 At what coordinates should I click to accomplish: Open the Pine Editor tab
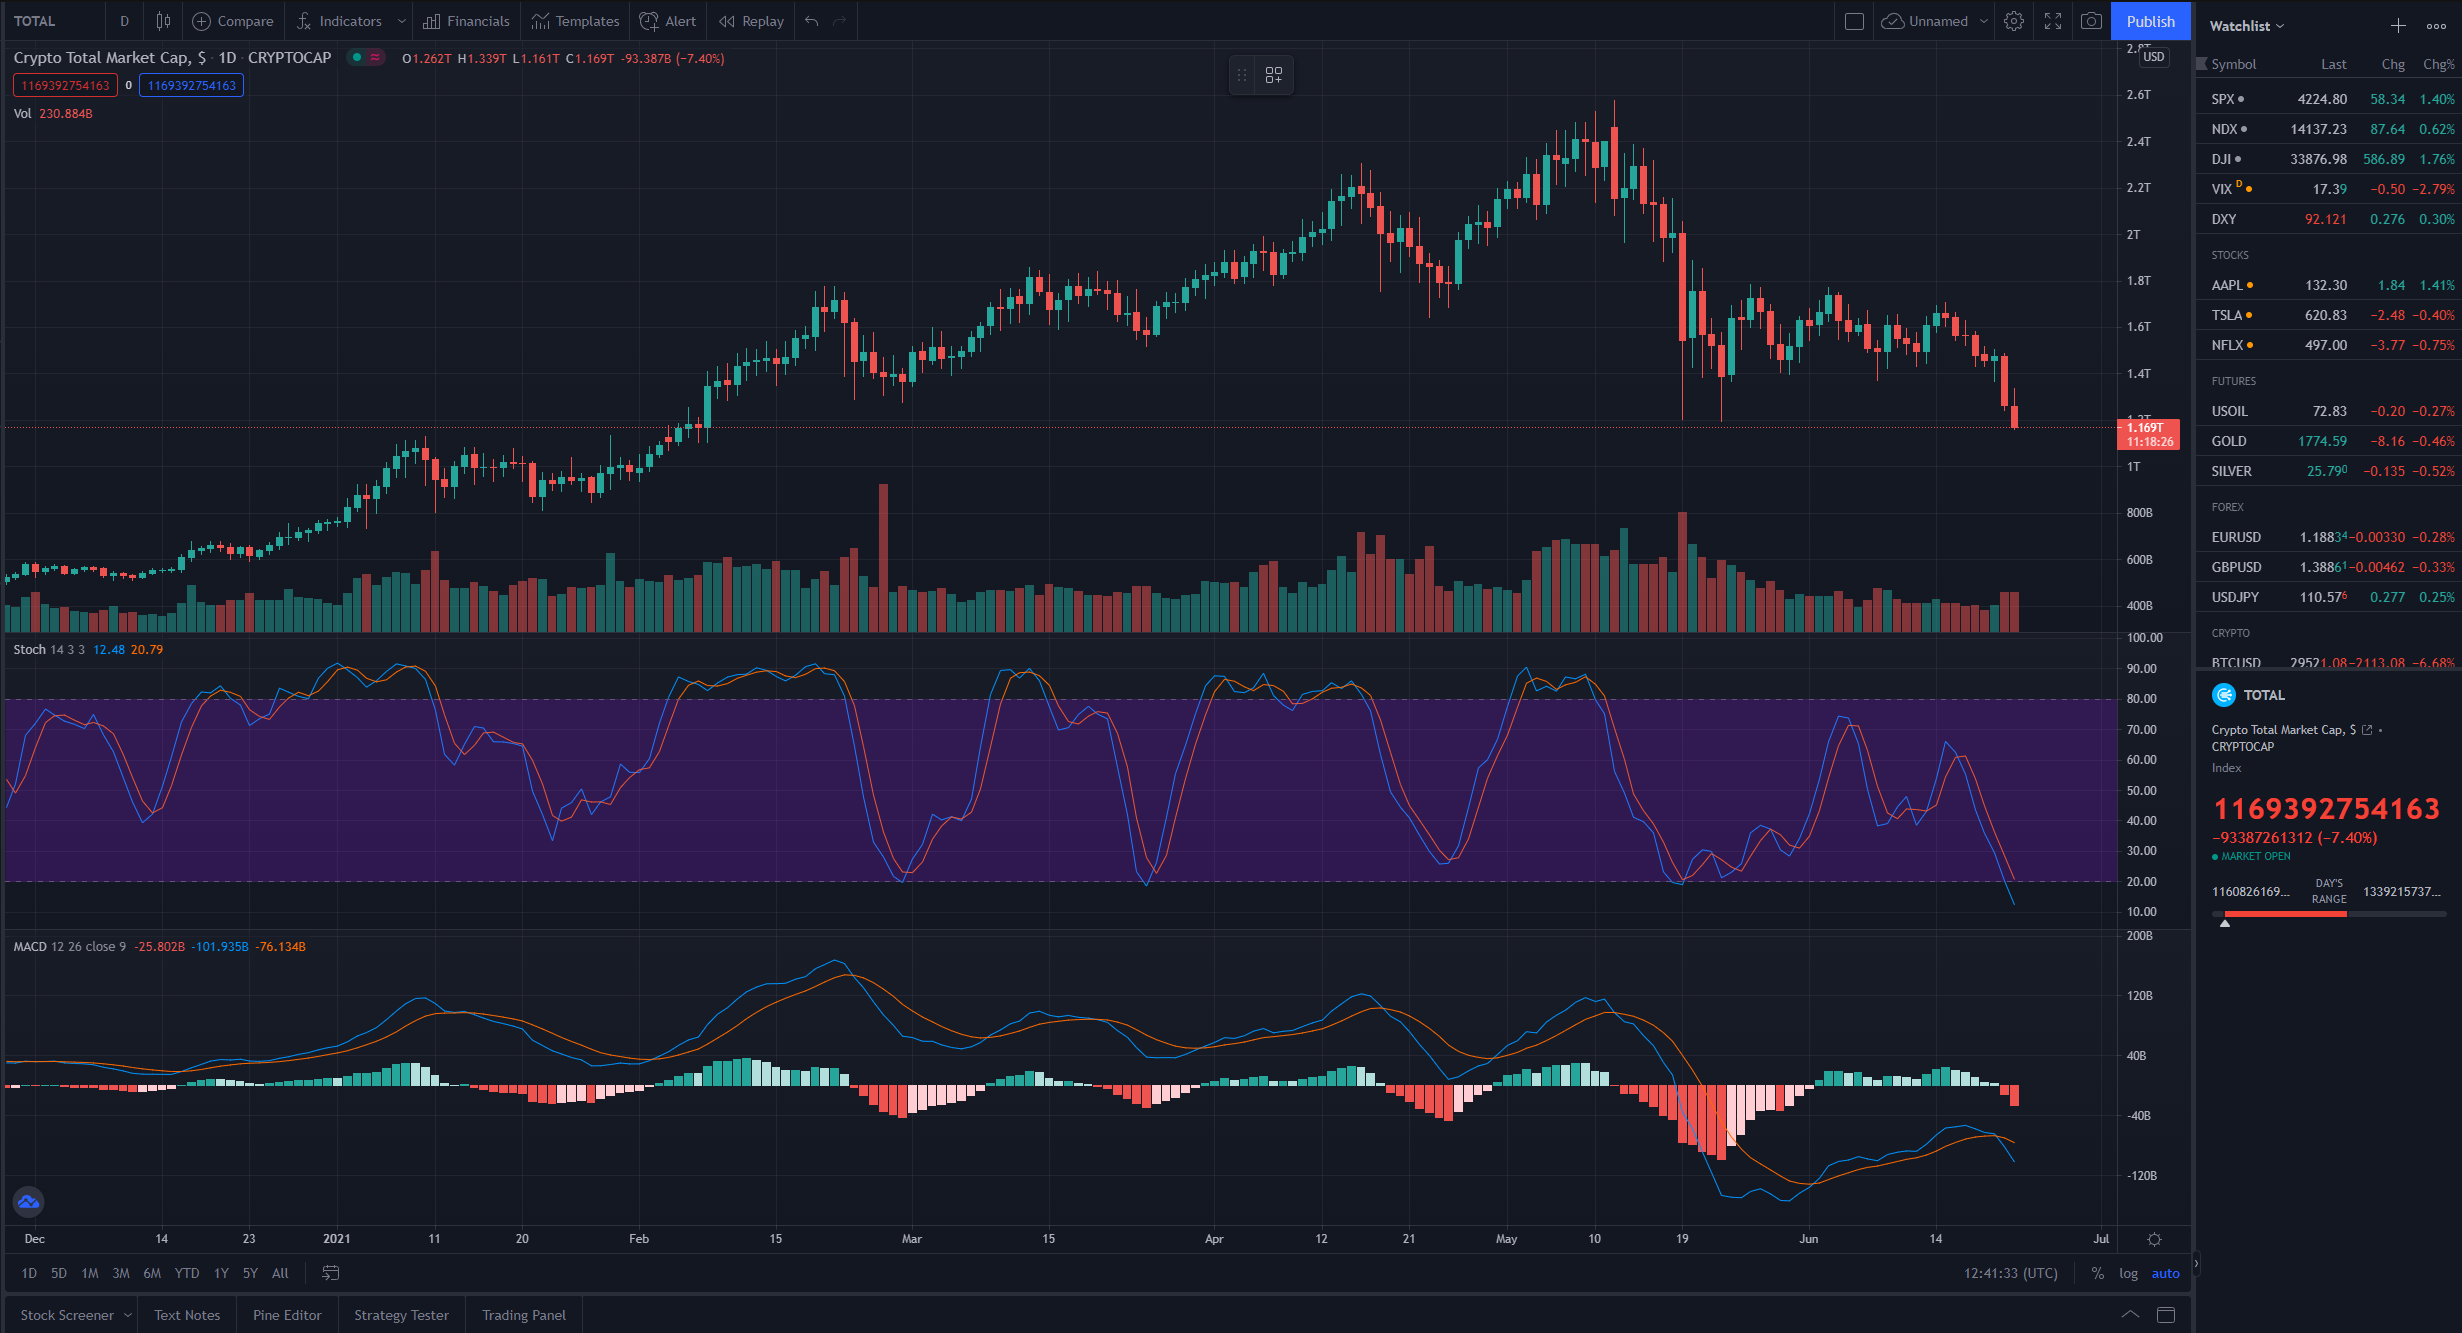tap(287, 1315)
